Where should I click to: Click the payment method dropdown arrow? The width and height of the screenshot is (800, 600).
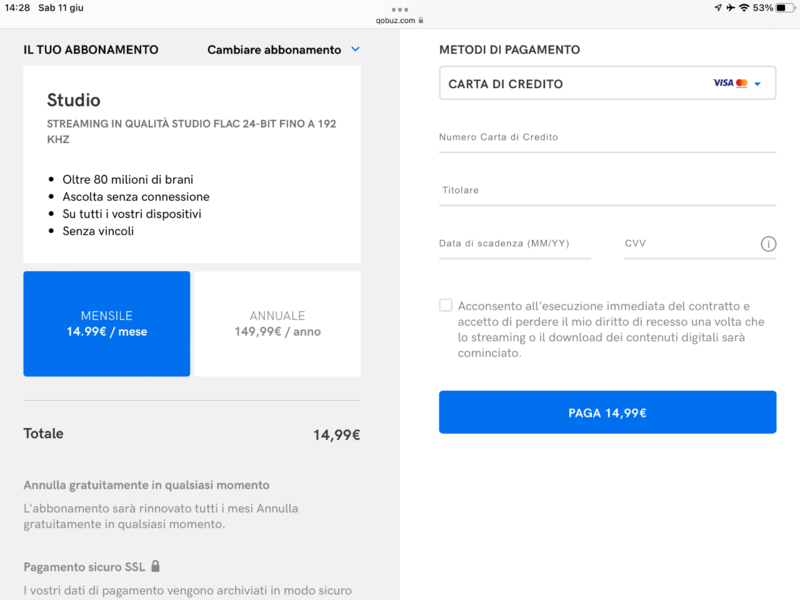758,84
